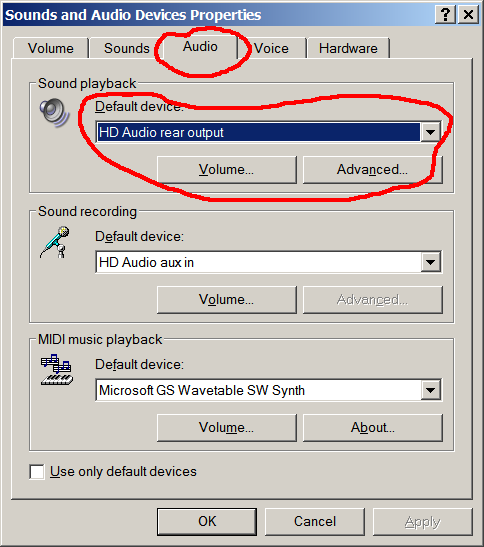Select the Audio tab
Image resolution: width=484 pixels, height=547 pixels.
click(x=200, y=46)
